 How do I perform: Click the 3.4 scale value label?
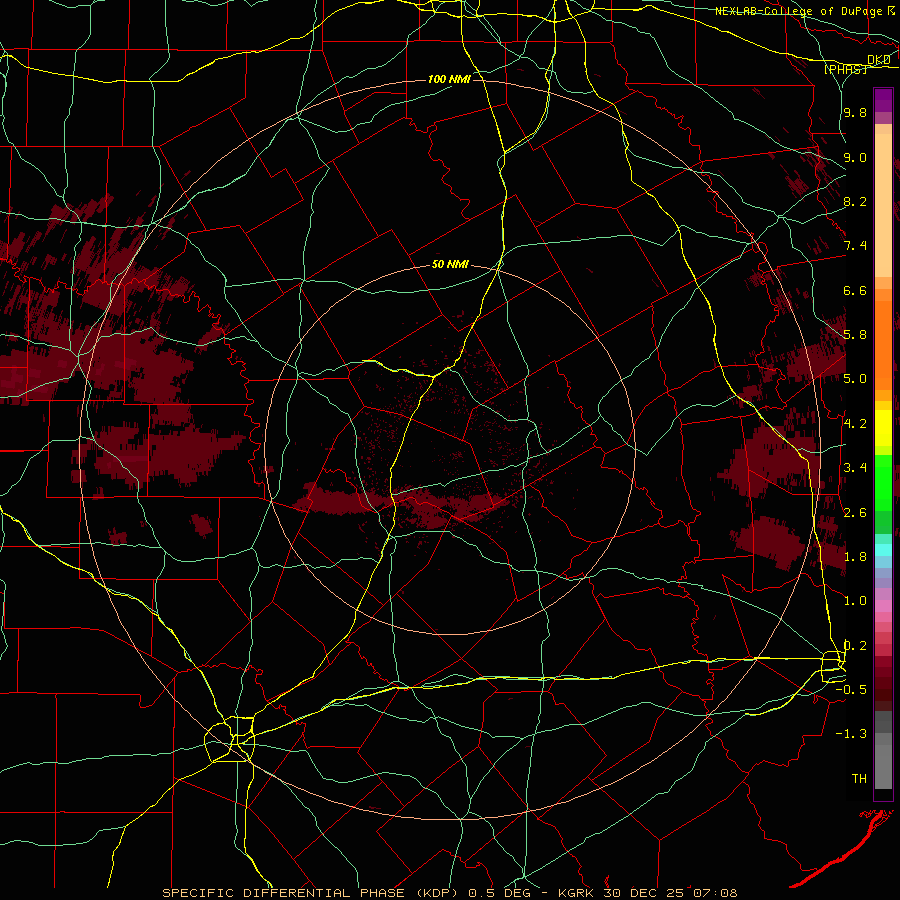click(855, 468)
